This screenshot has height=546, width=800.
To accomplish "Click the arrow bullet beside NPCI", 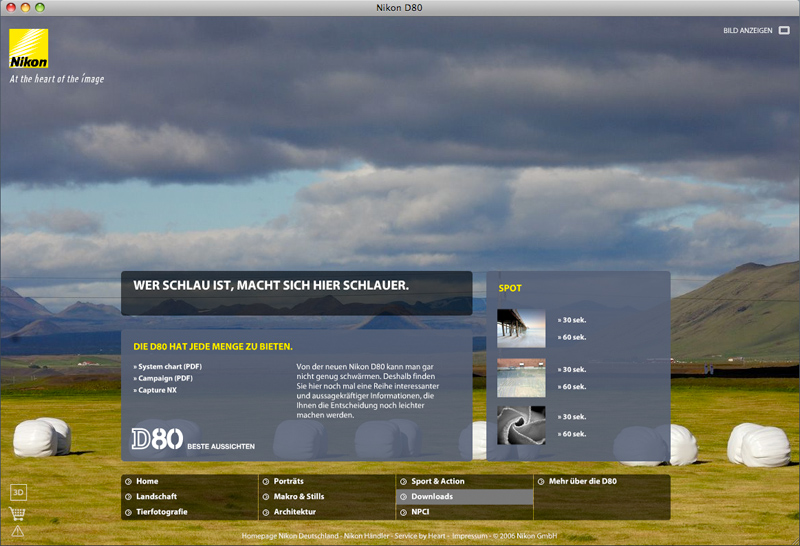I will [403, 512].
